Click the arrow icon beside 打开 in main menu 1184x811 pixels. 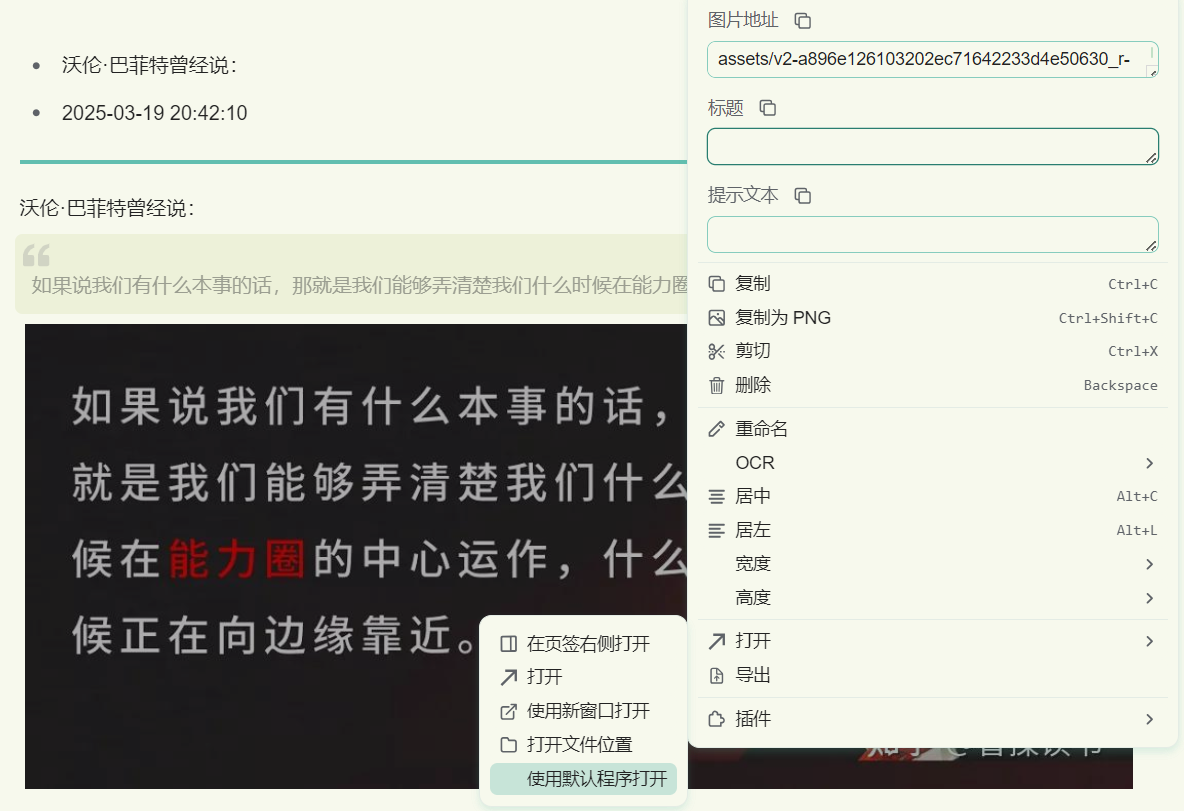click(x=717, y=641)
